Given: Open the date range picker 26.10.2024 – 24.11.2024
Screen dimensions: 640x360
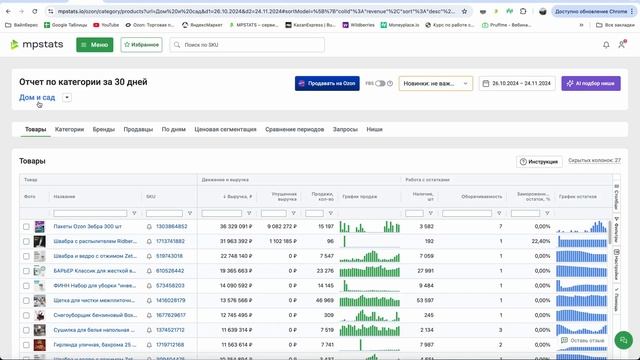Looking at the screenshot, I should (x=517, y=83).
